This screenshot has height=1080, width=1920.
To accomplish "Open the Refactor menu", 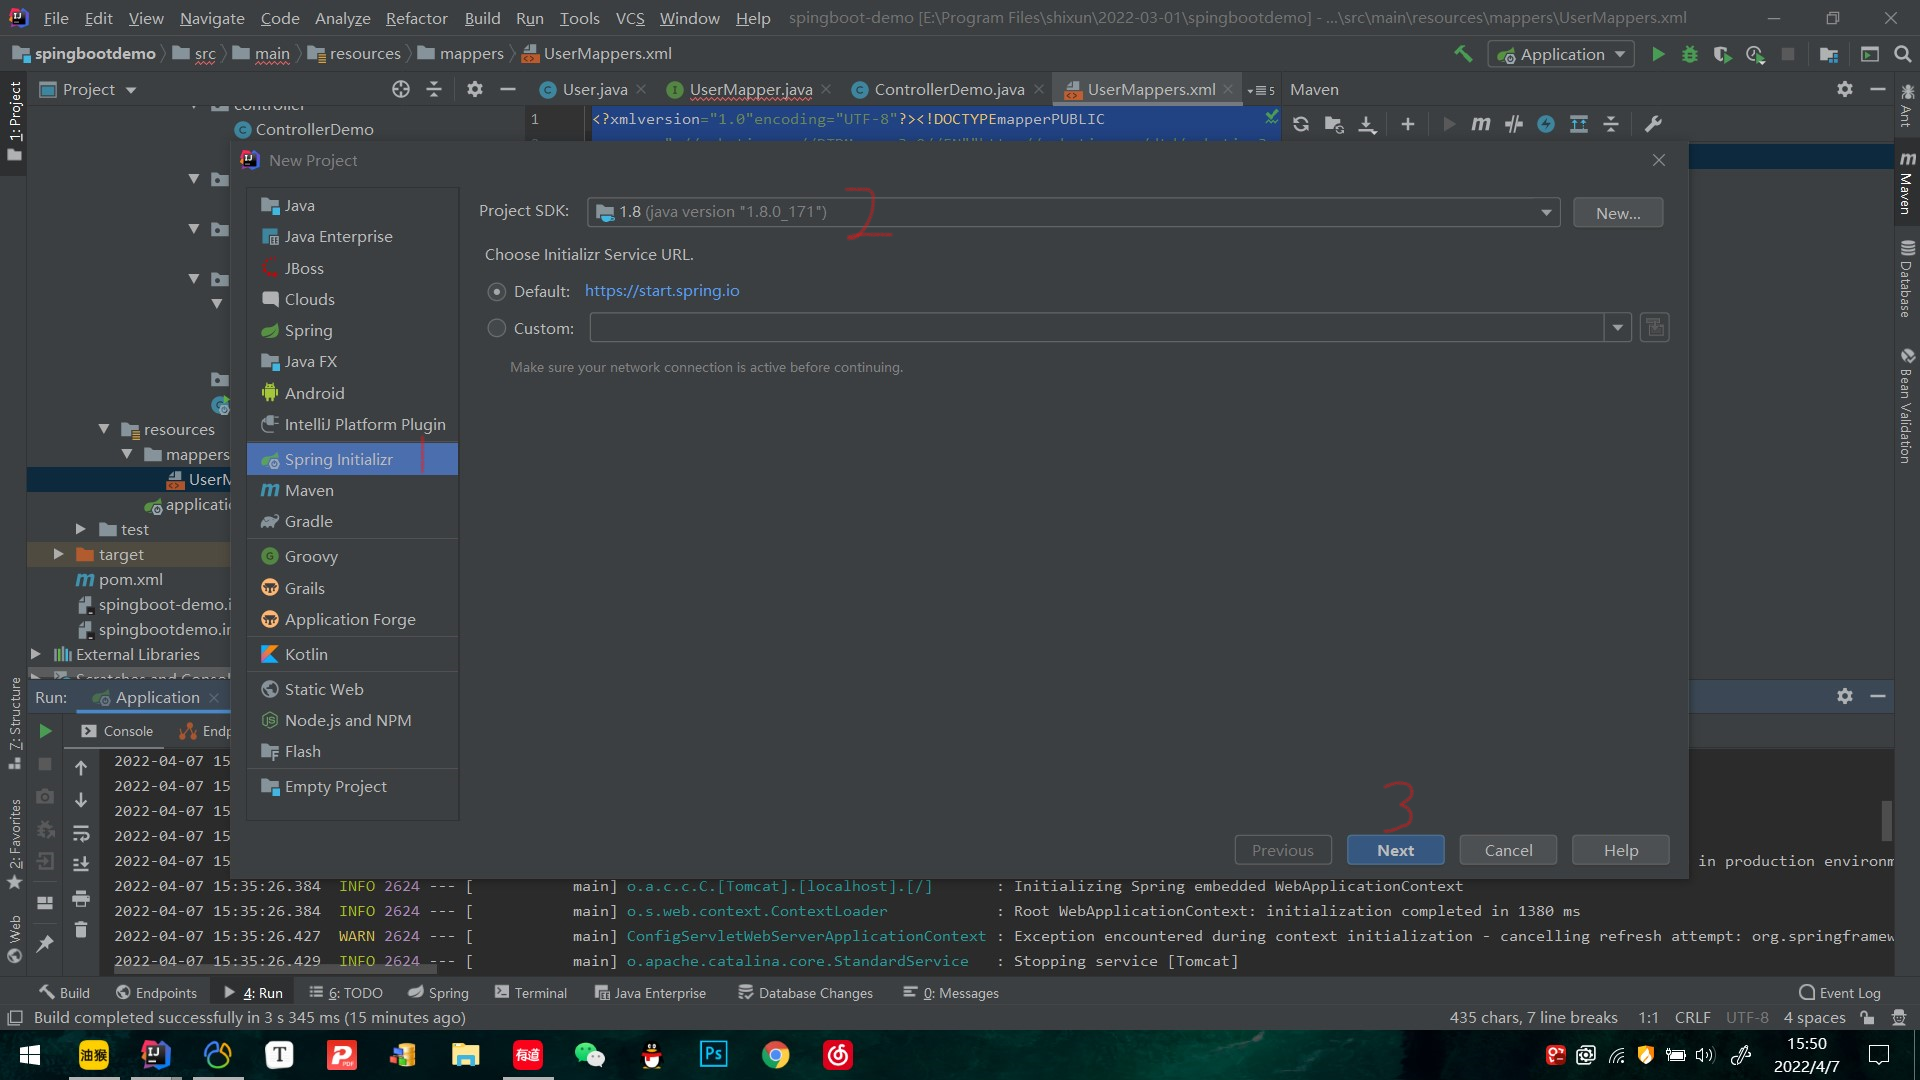I will 416,18.
